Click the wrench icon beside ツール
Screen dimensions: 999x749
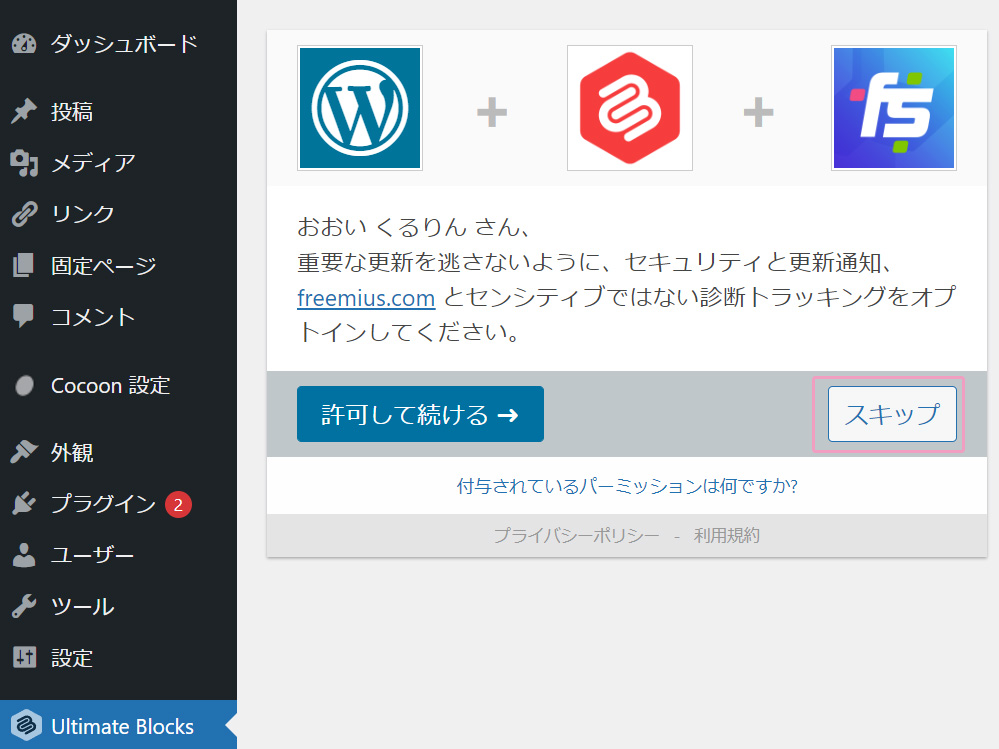pos(24,606)
